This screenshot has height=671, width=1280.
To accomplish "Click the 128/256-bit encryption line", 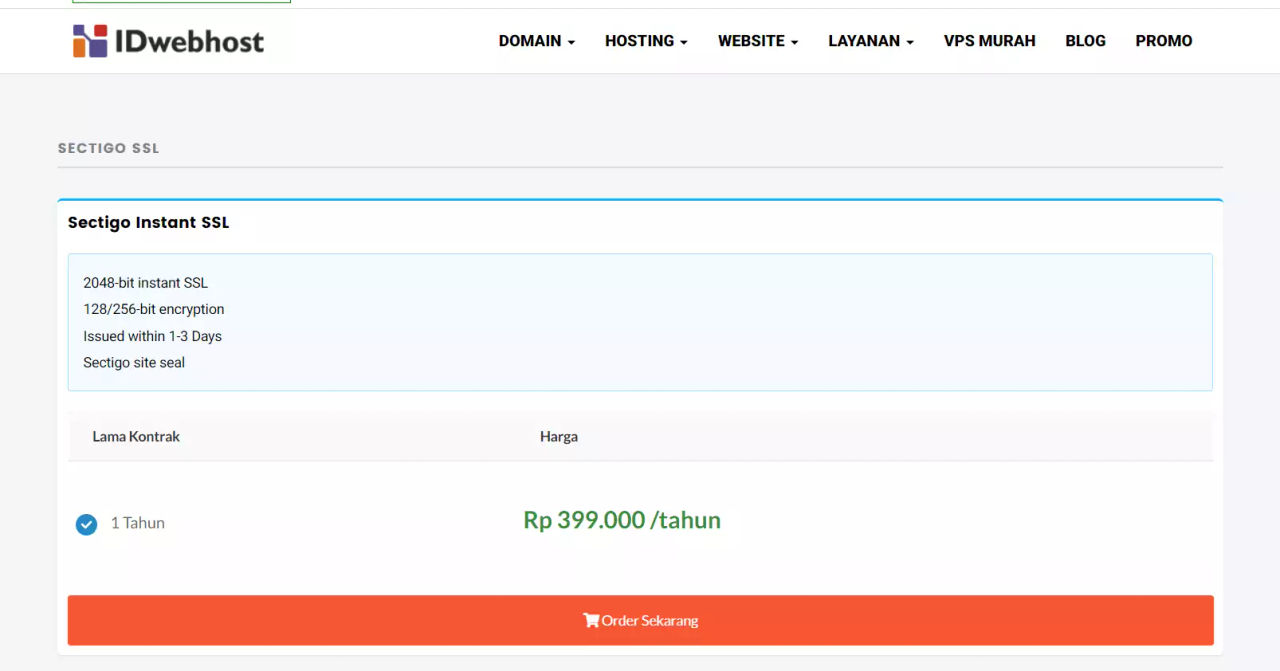I will 154,309.
